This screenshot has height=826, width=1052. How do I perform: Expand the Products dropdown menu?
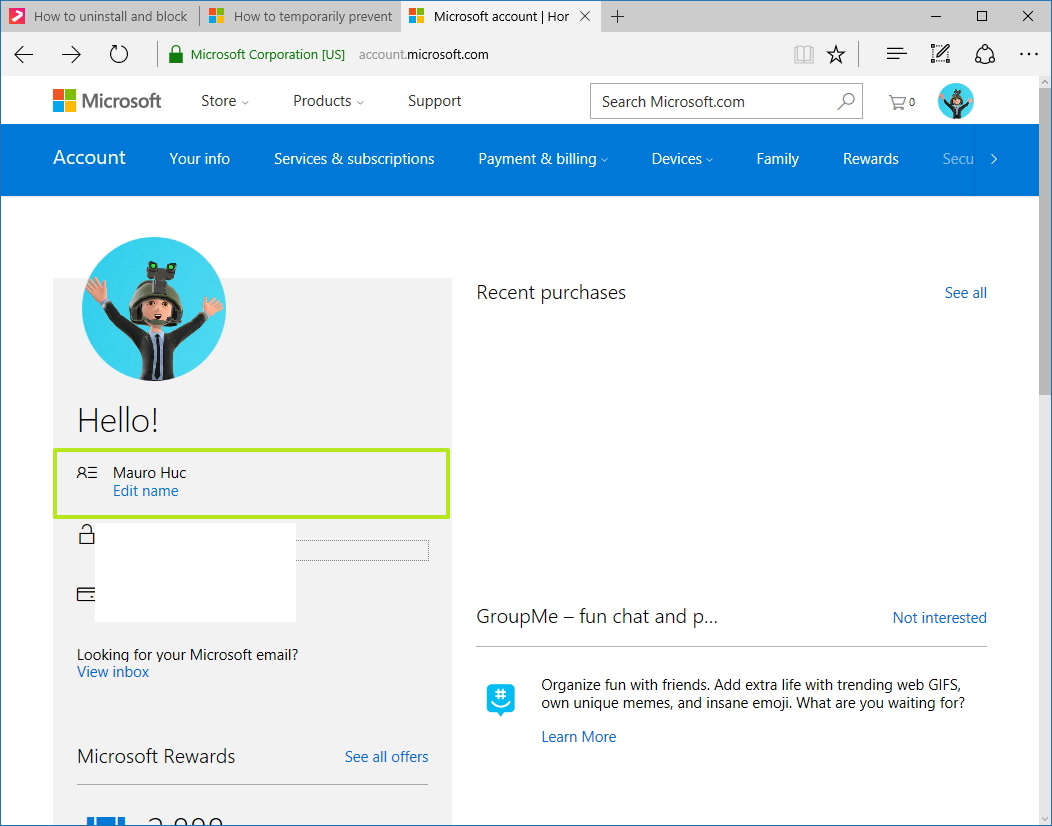[x=328, y=101]
